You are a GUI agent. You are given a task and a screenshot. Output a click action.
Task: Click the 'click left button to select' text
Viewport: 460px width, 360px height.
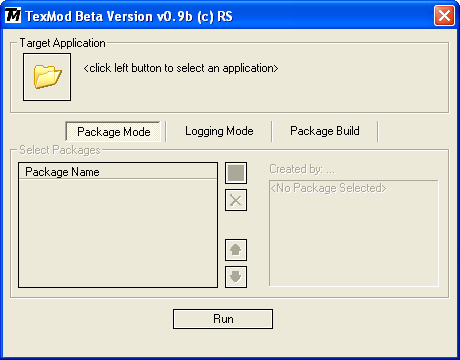click(x=181, y=68)
